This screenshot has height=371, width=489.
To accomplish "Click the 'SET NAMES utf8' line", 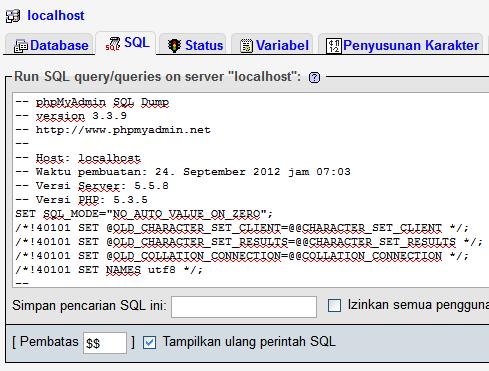I will pyautogui.click(x=109, y=270).
